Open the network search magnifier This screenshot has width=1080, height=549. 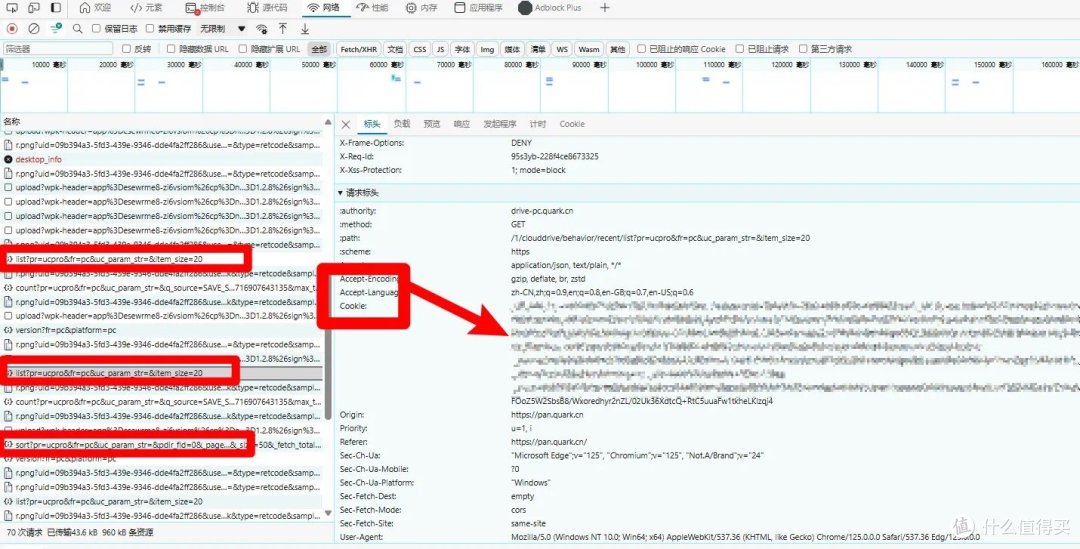pyautogui.click(x=77, y=29)
